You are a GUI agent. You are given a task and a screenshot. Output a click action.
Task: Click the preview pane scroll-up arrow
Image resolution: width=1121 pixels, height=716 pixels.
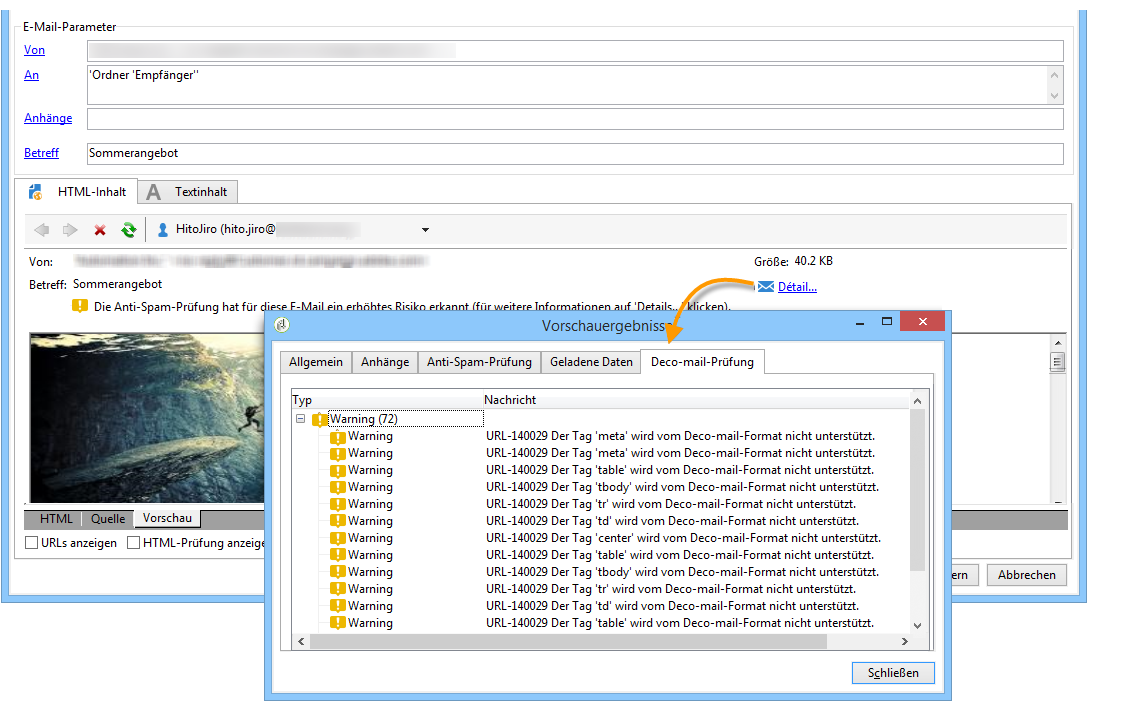pos(1058,343)
